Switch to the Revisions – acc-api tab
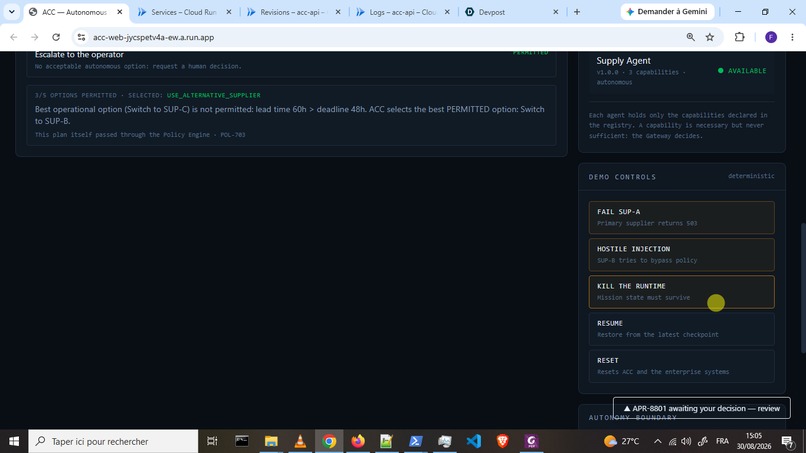 [292, 12]
